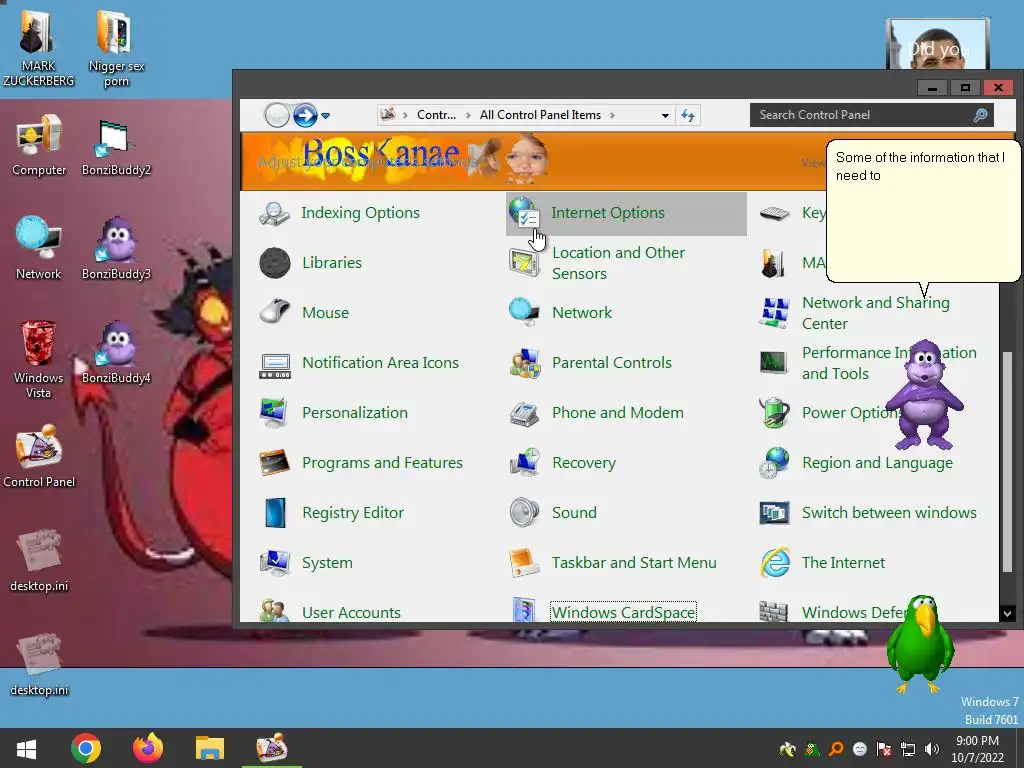Click the Forward navigation arrow button
Viewport: 1024px width, 768px height.
click(304, 116)
